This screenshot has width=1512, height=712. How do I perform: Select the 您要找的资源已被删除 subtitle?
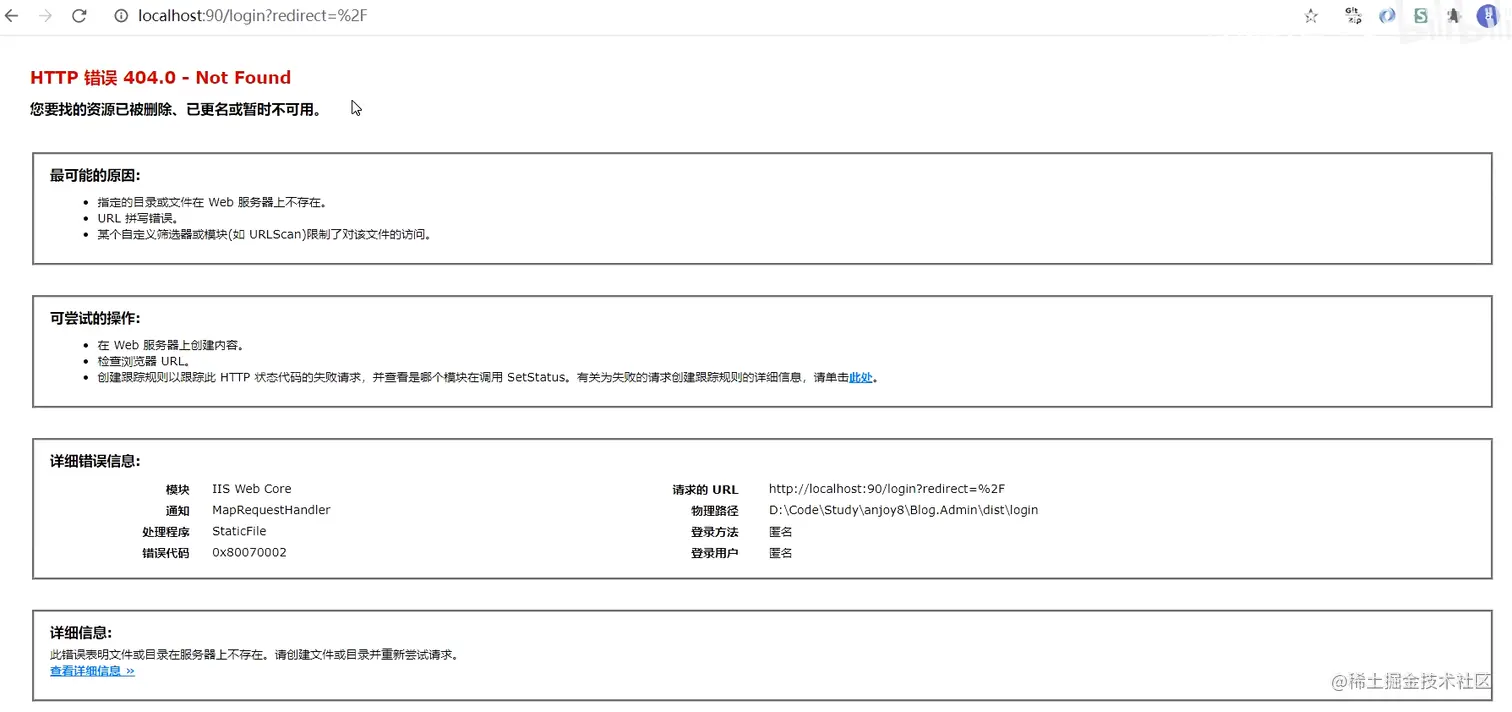[176, 110]
